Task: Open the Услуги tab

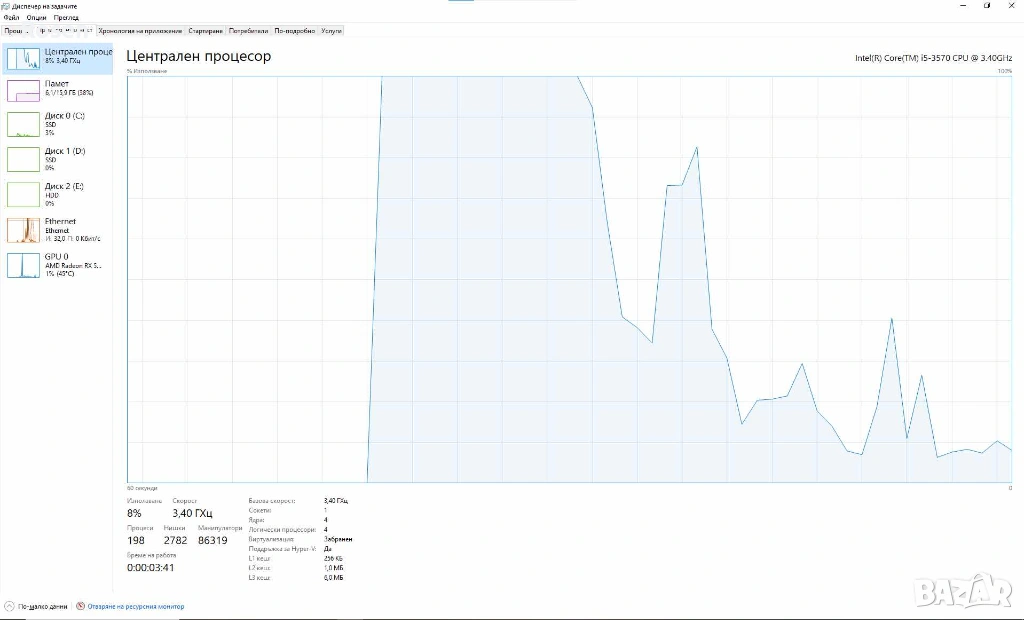Action: 332,31
